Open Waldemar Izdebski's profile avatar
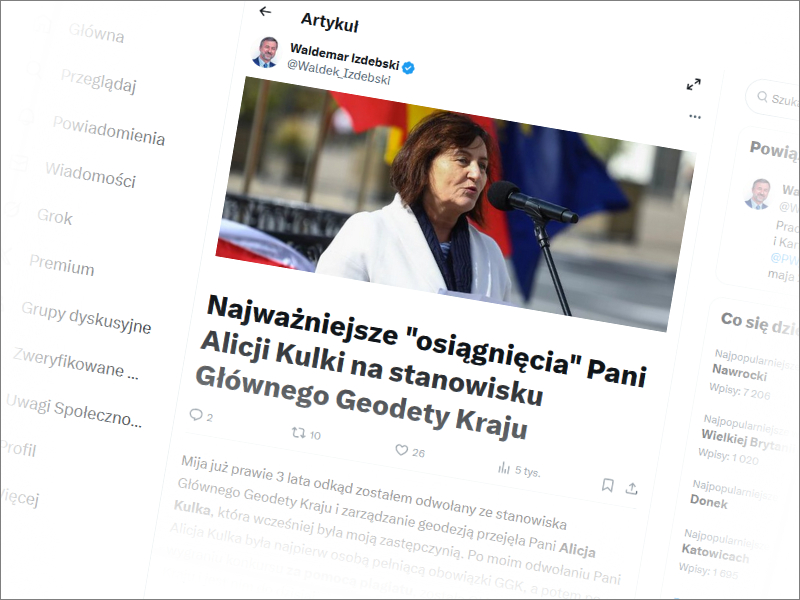The width and height of the screenshot is (800, 600). (266, 52)
